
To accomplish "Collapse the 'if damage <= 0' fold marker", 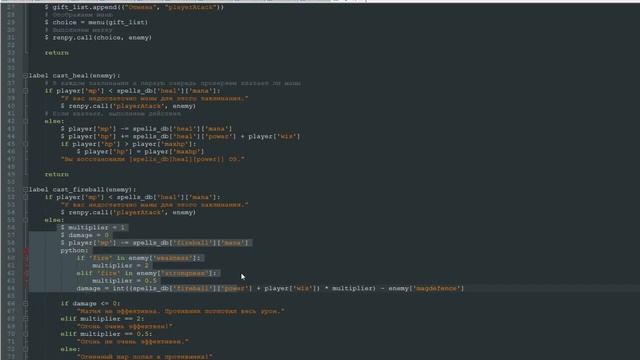I will pyautogui.click(x=25, y=304).
